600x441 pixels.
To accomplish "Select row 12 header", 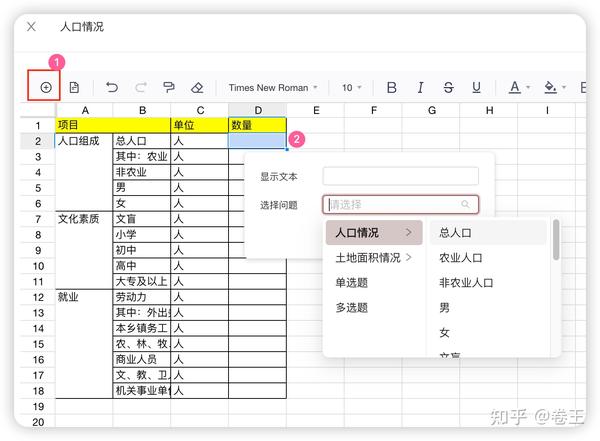I will click(38, 297).
